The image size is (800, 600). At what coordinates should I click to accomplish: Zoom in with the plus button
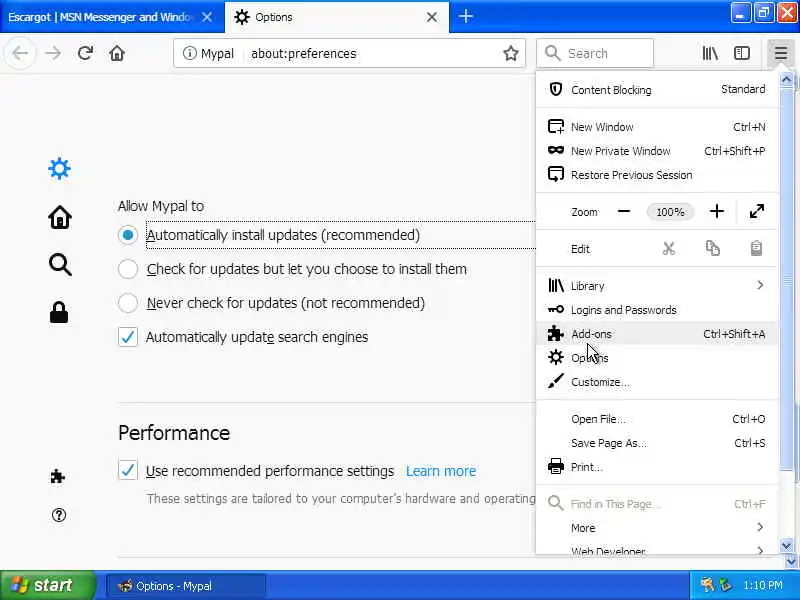point(716,212)
